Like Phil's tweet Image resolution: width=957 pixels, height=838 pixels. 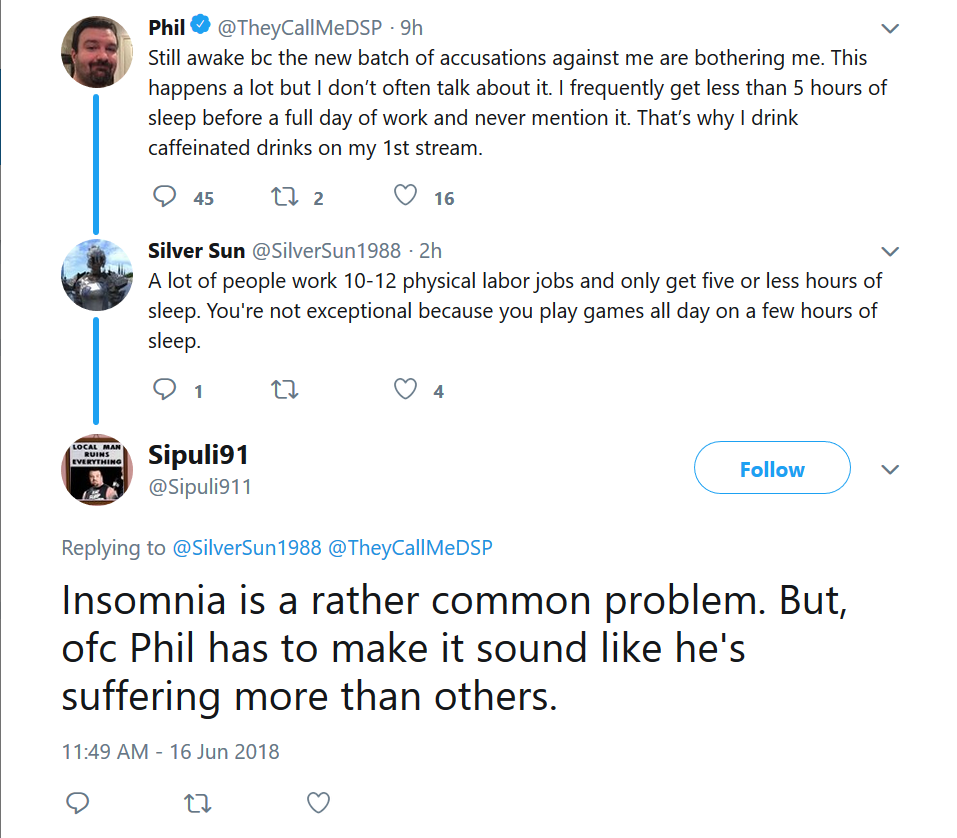[x=405, y=196]
